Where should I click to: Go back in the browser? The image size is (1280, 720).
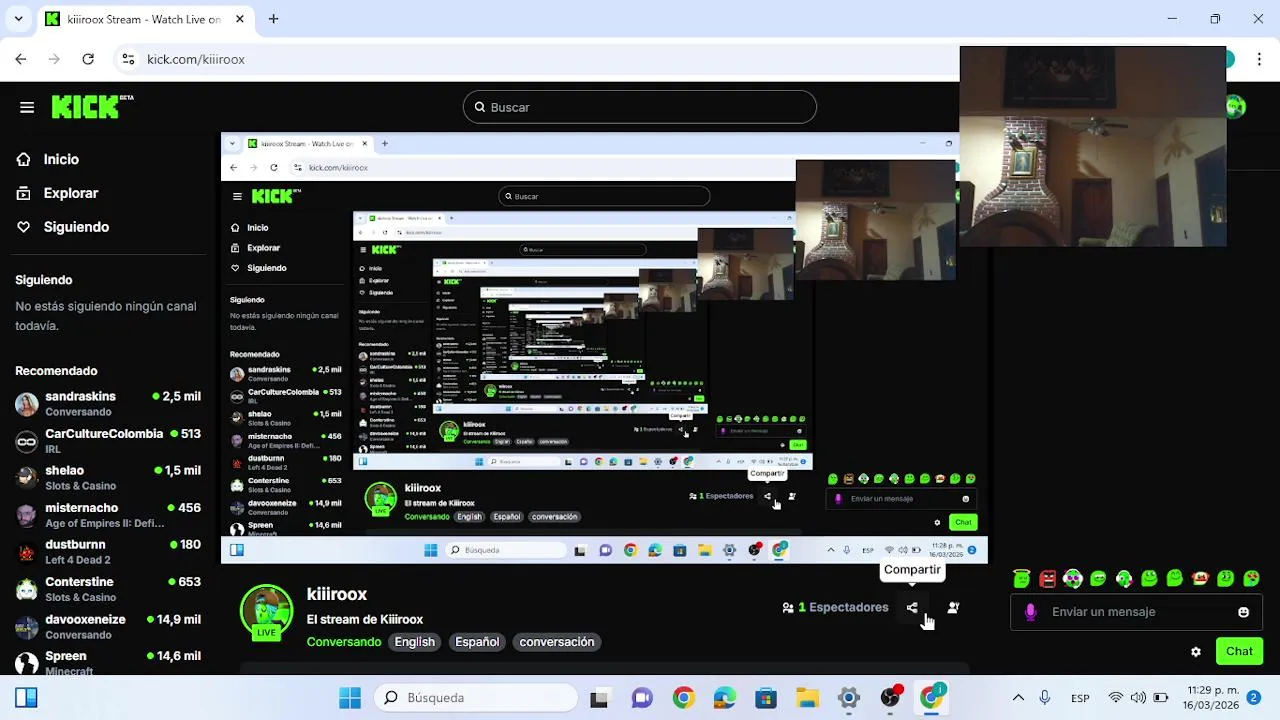pos(21,59)
